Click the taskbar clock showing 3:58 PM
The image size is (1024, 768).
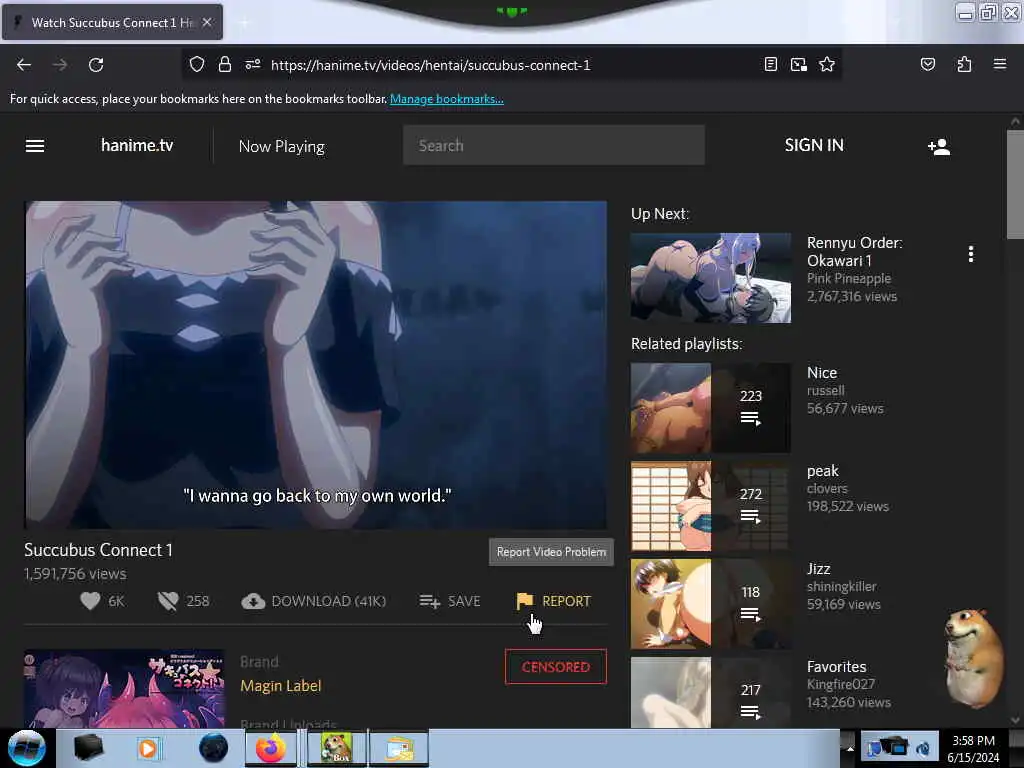pos(973,749)
